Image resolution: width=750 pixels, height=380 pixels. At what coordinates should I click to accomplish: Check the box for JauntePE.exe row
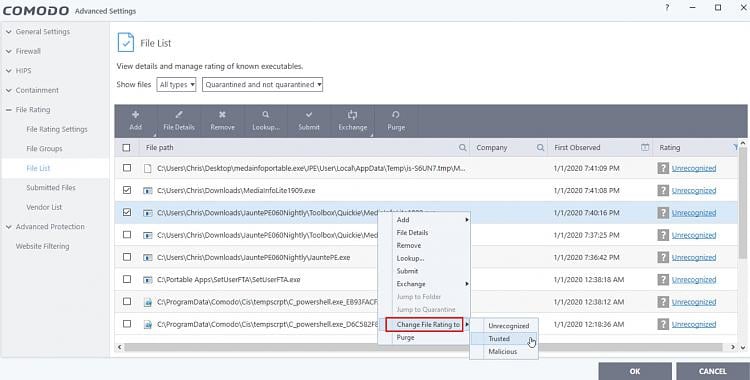click(x=127, y=257)
